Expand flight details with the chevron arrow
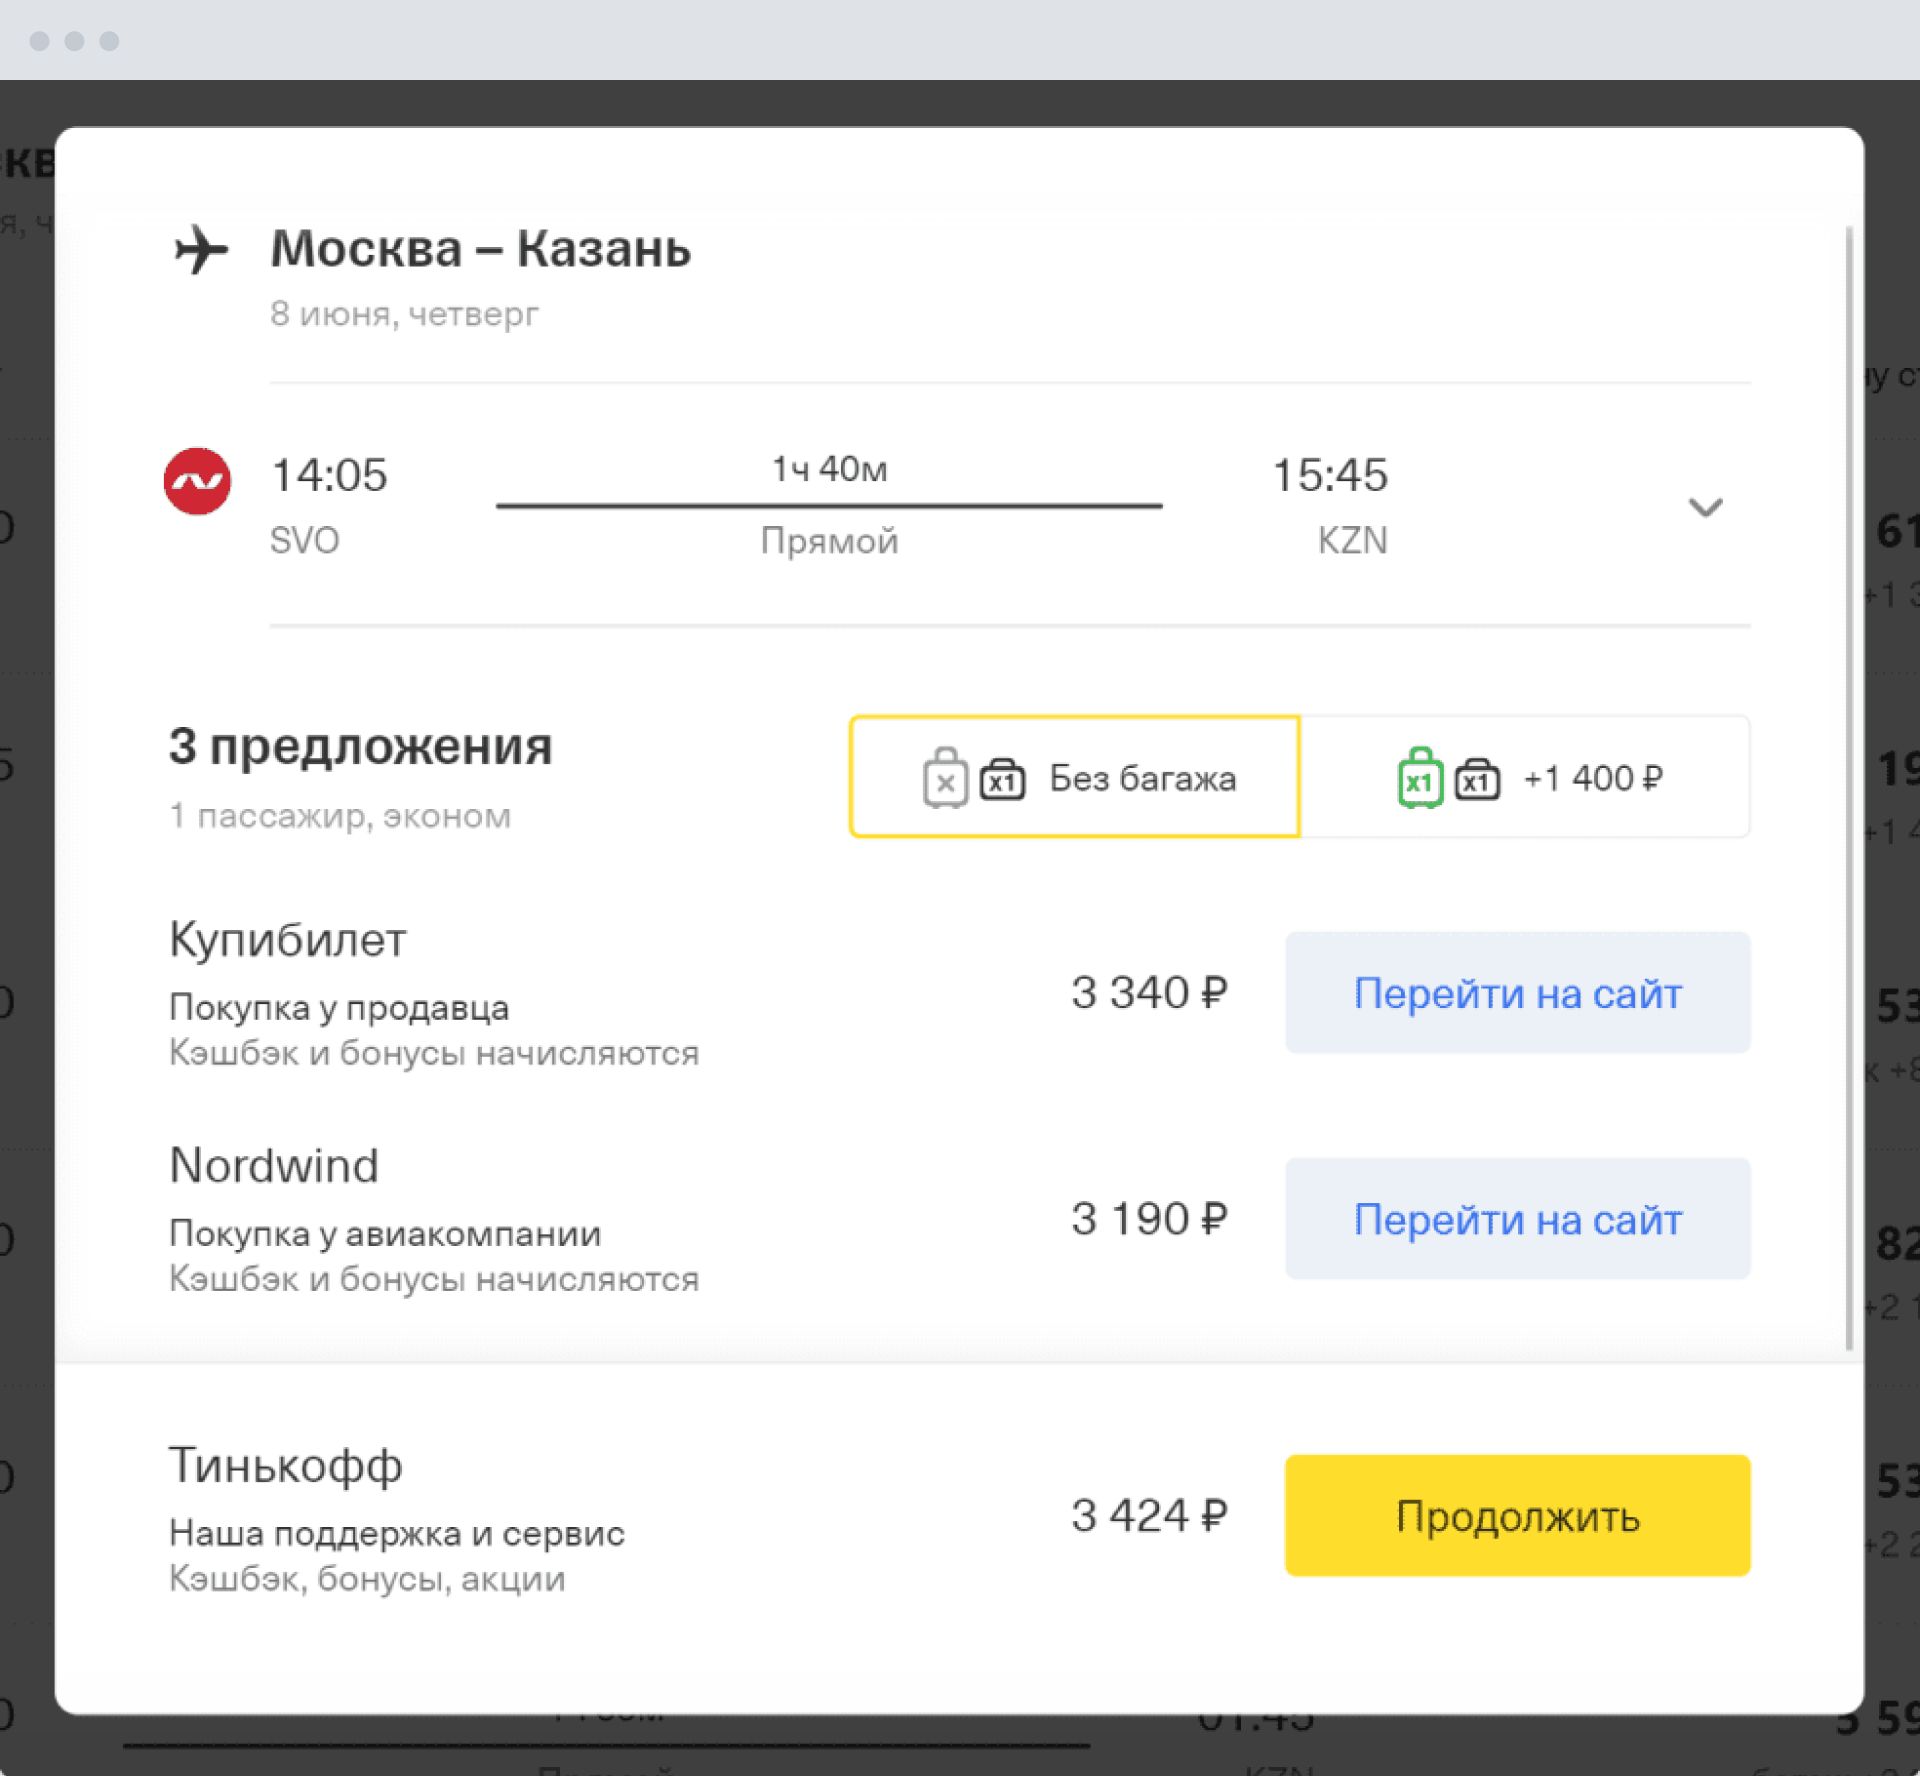The height and width of the screenshot is (1776, 1920). pyautogui.click(x=1705, y=507)
